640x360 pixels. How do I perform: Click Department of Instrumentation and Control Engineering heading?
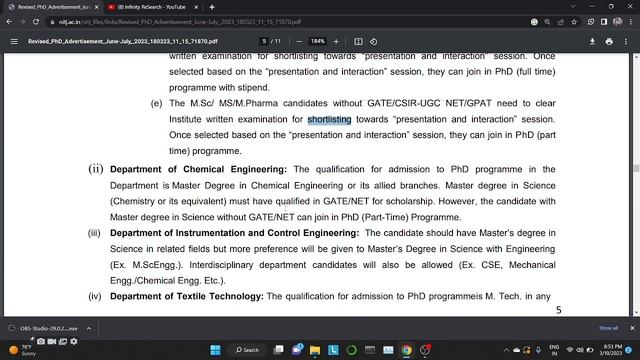coord(235,233)
